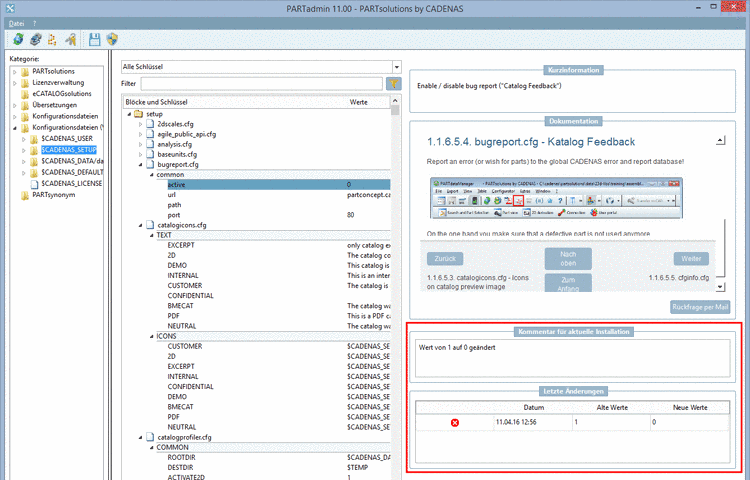Image resolution: width=750 pixels, height=480 pixels.
Task: Click the toolbar screenshot in documentation
Action: tap(556, 198)
